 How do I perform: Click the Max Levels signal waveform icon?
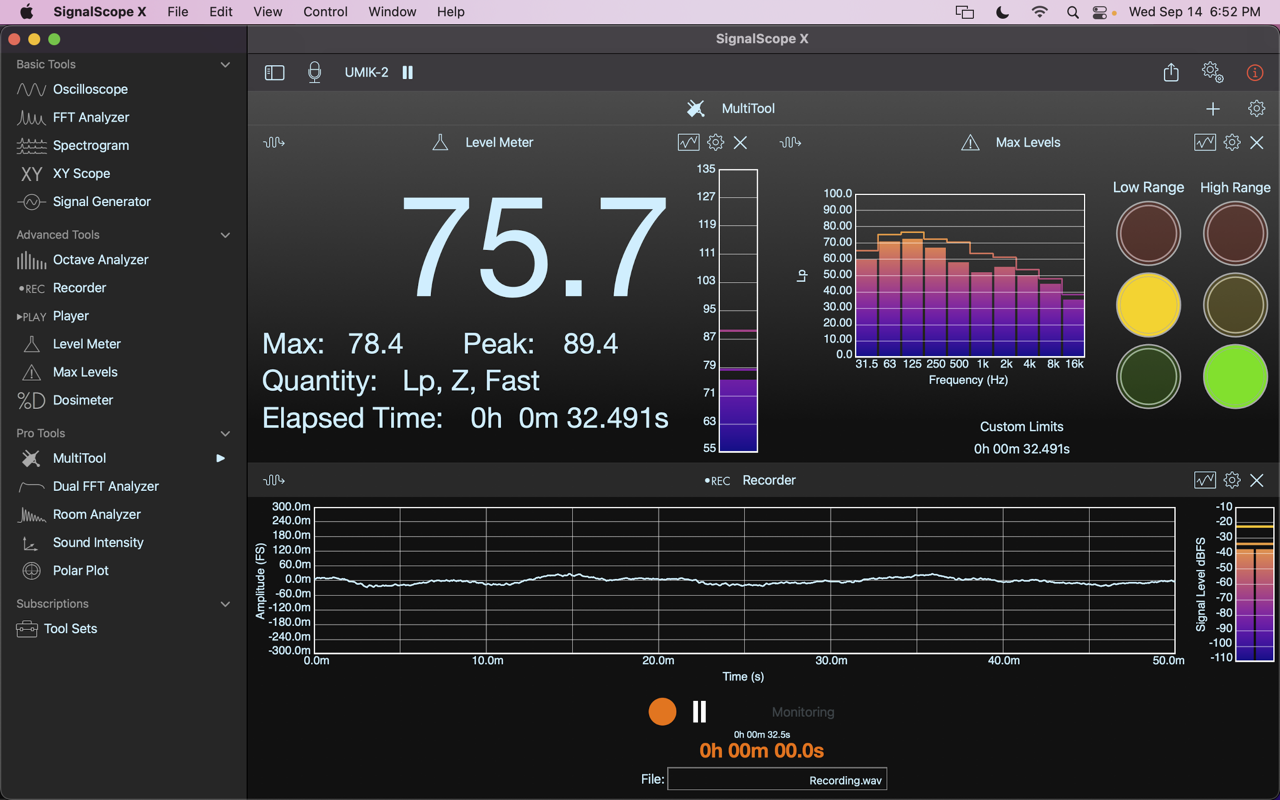click(790, 142)
